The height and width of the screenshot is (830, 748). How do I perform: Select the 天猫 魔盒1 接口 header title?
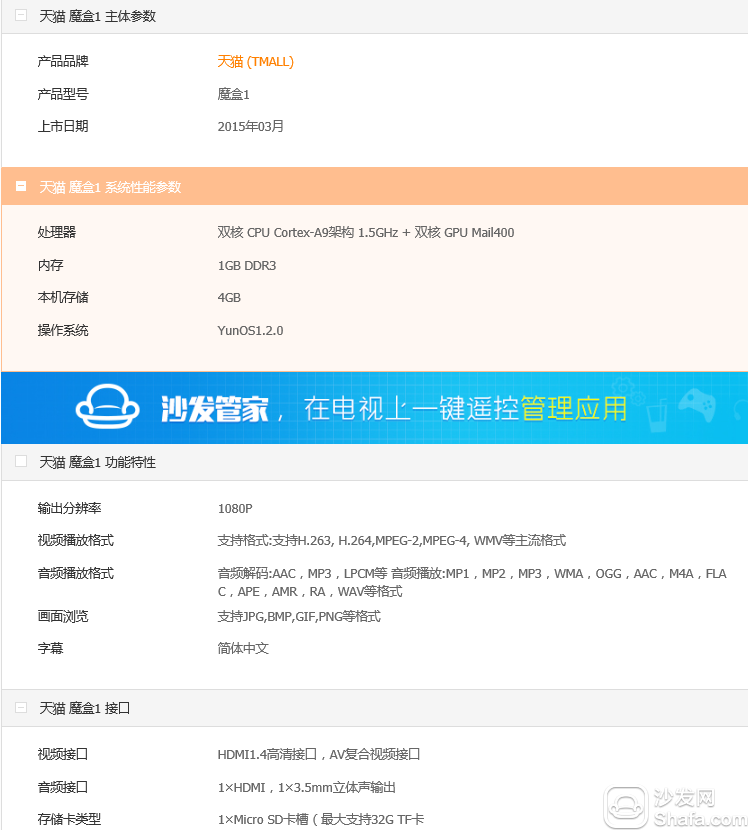pos(85,708)
